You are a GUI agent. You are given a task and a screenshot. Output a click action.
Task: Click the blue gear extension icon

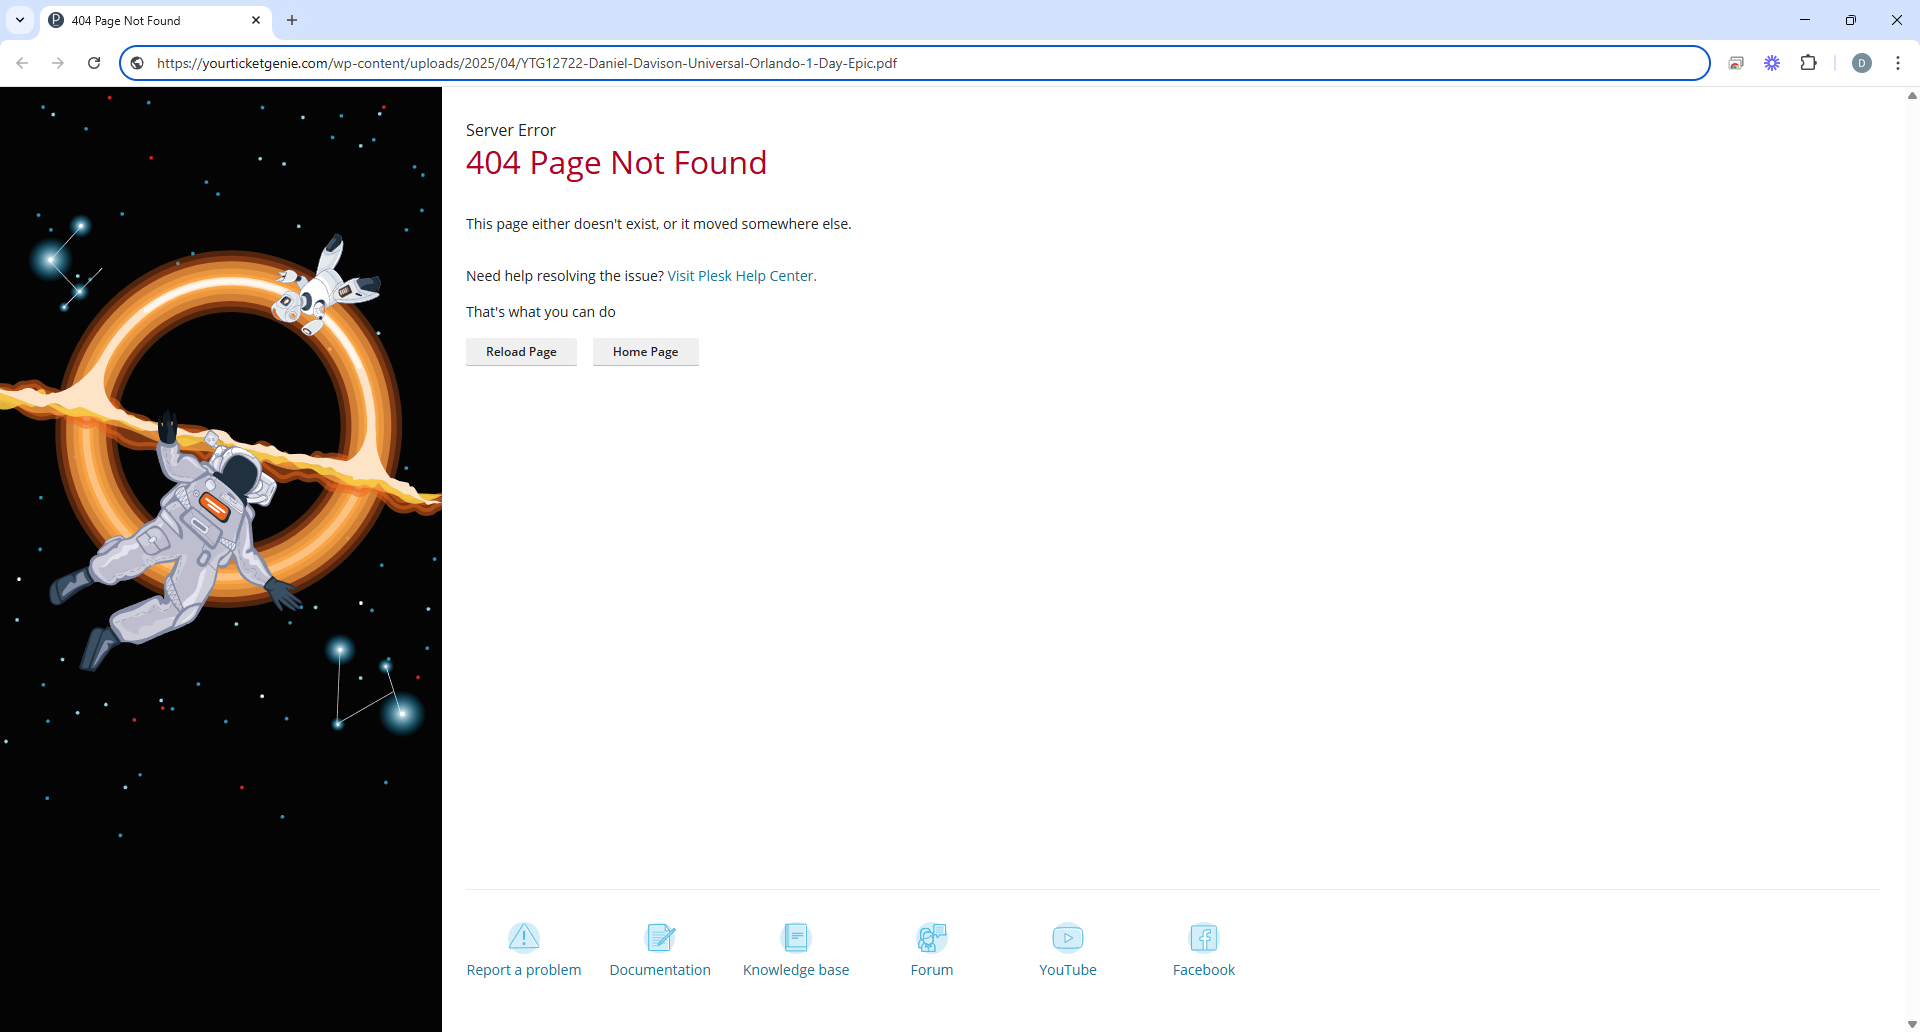(1772, 63)
